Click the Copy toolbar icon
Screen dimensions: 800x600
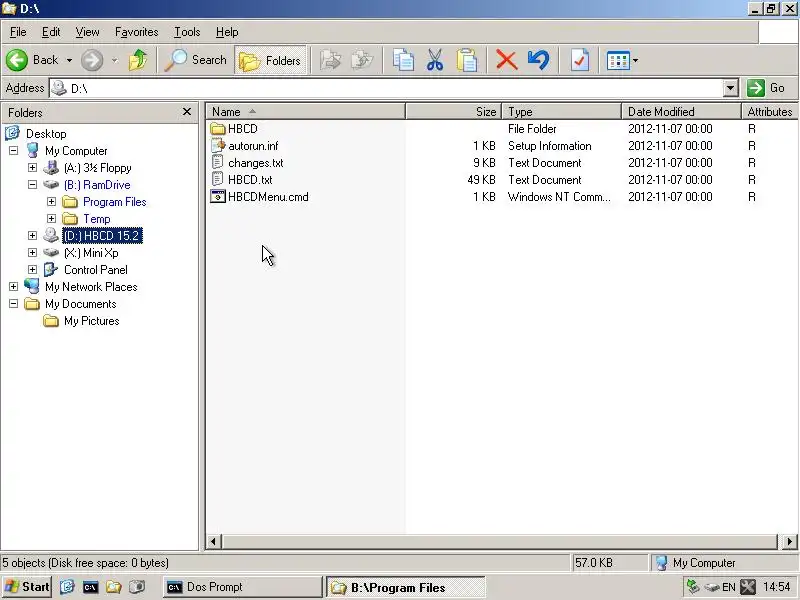pyautogui.click(x=403, y=60)
